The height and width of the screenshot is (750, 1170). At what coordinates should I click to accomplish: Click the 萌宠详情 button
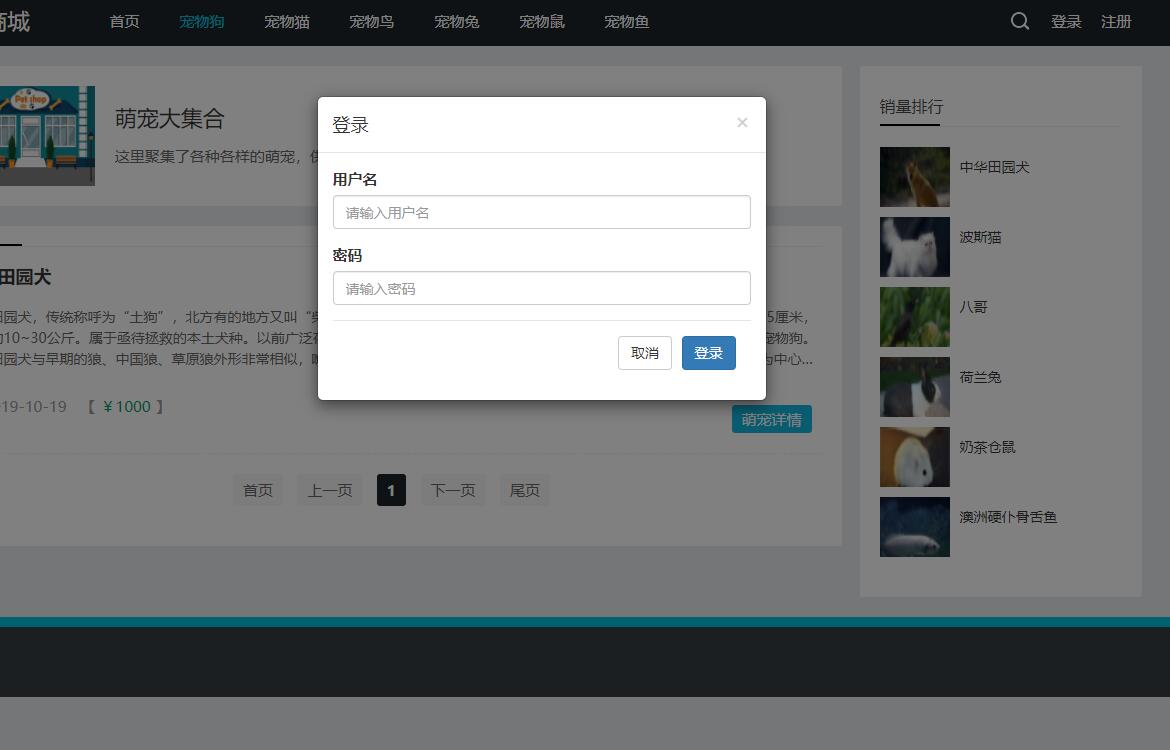coord(771,419)
